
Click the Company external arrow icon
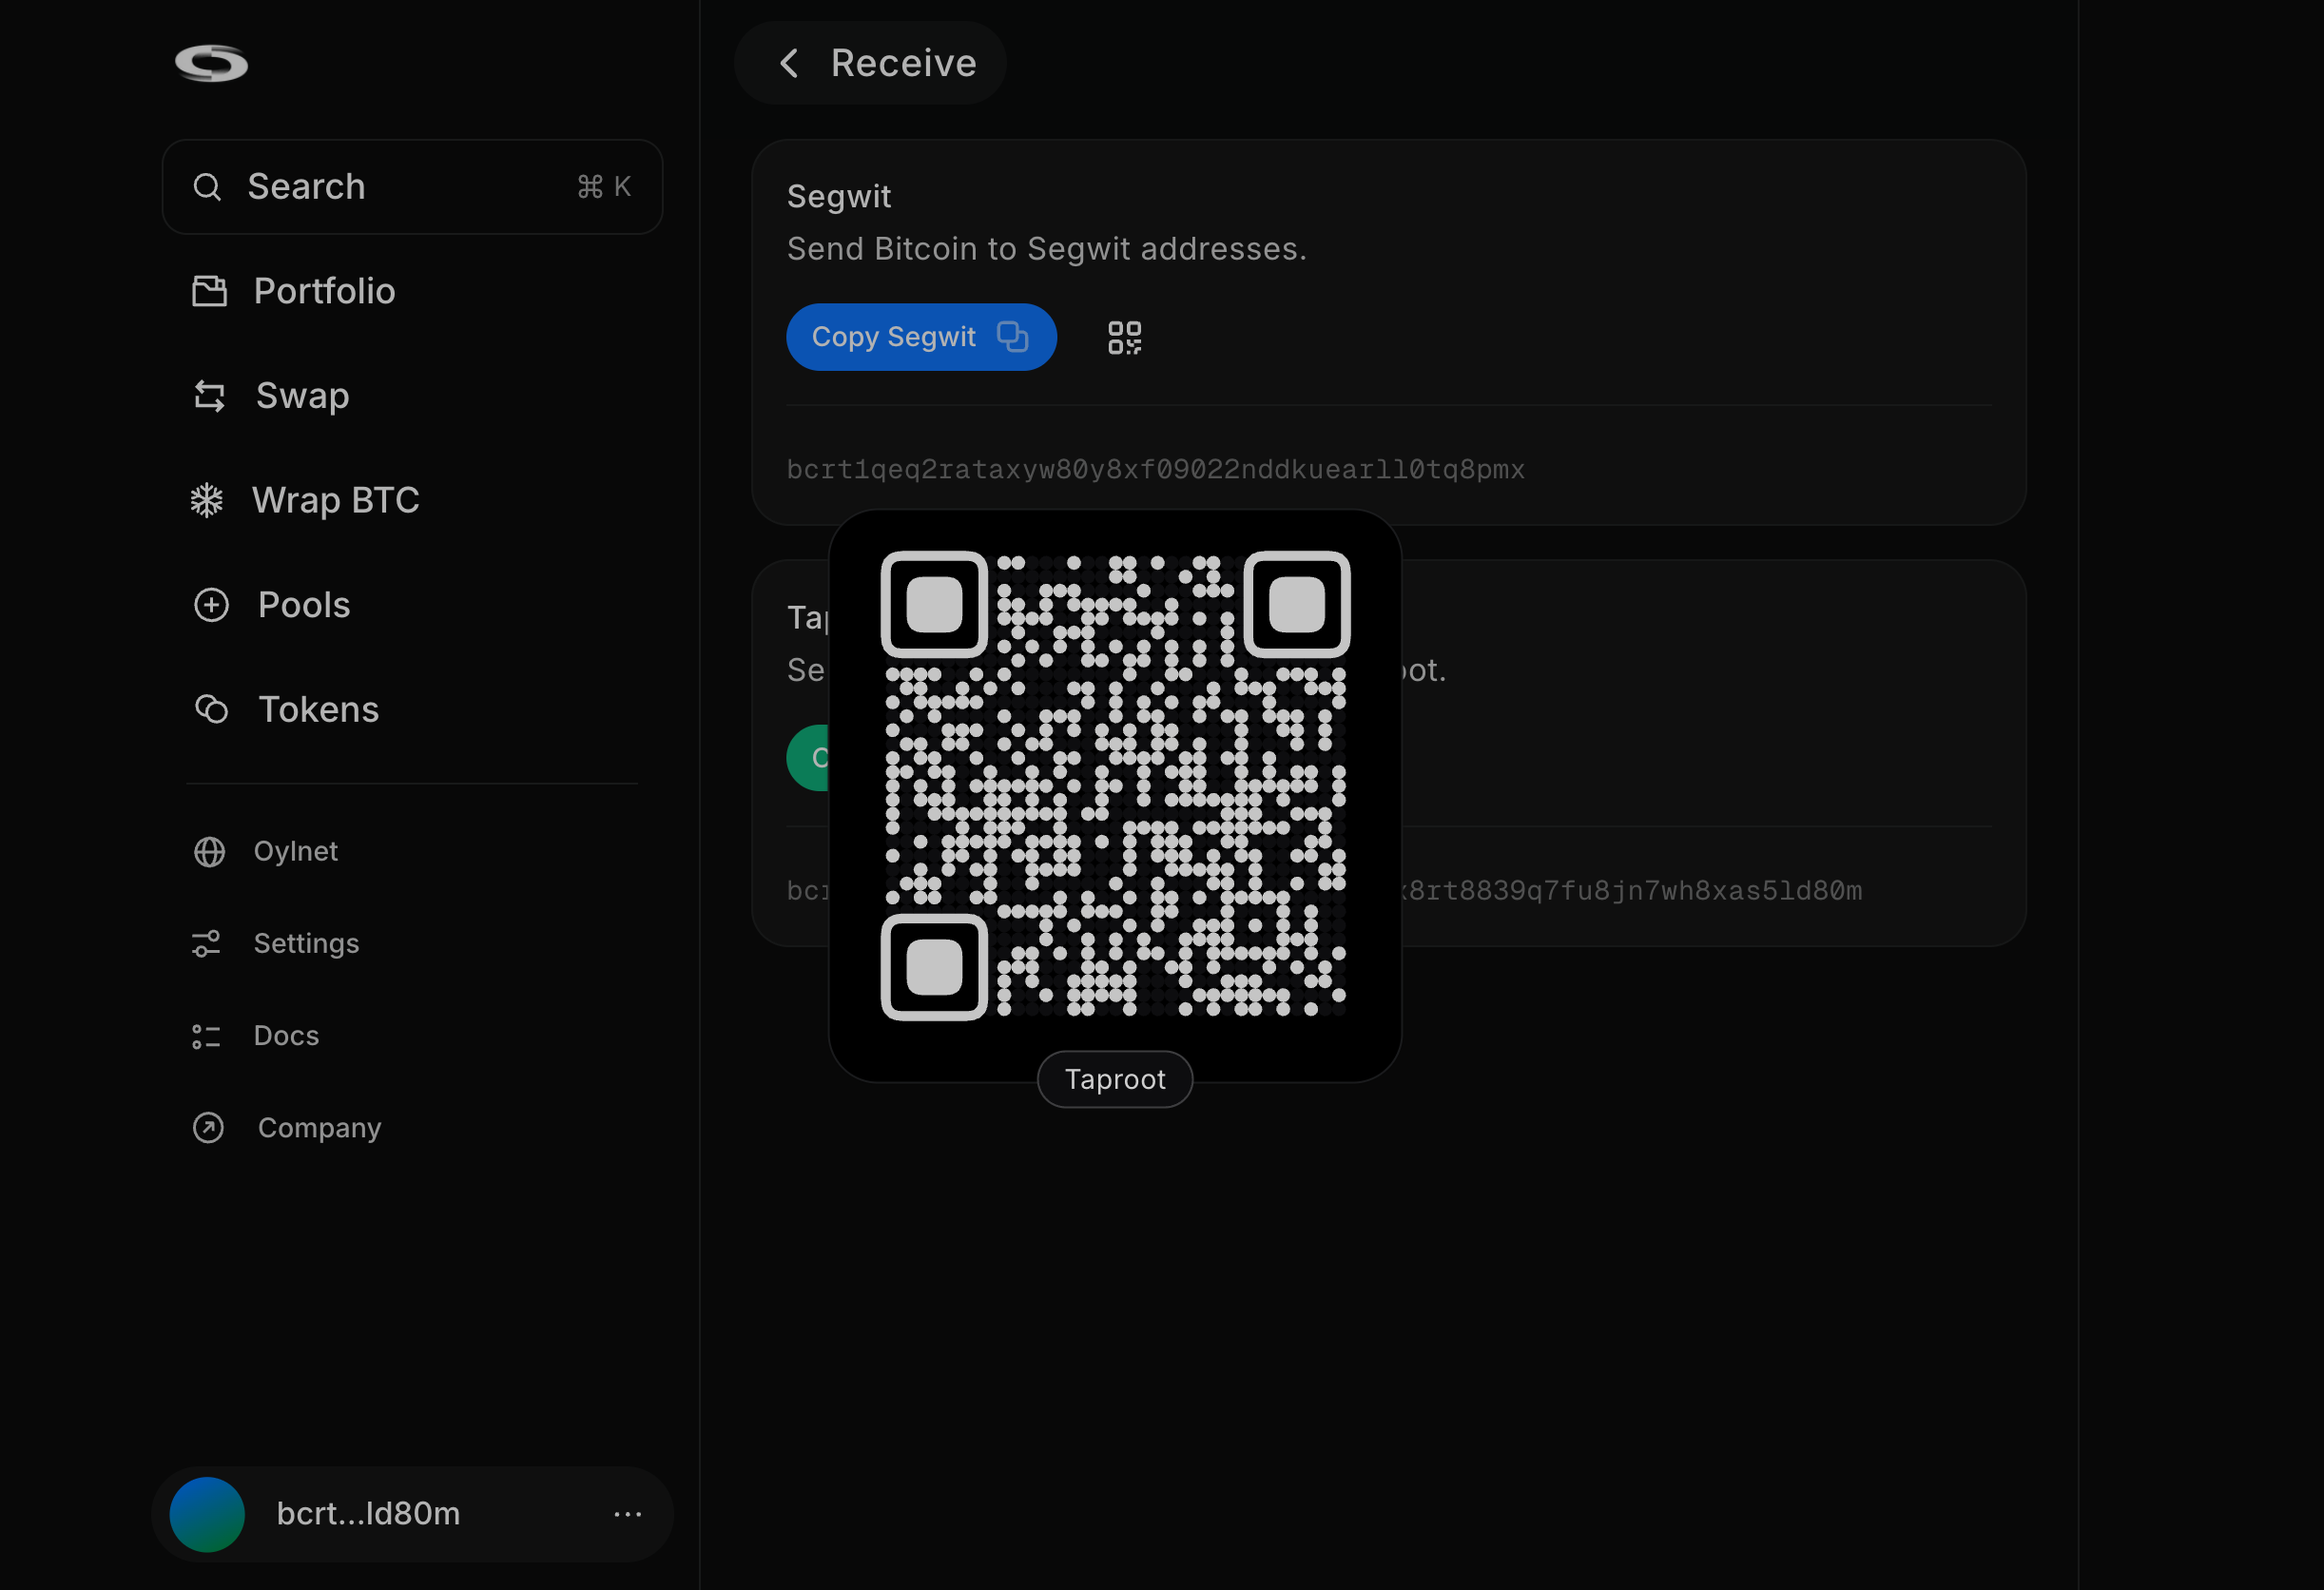tap(208, 1128)
